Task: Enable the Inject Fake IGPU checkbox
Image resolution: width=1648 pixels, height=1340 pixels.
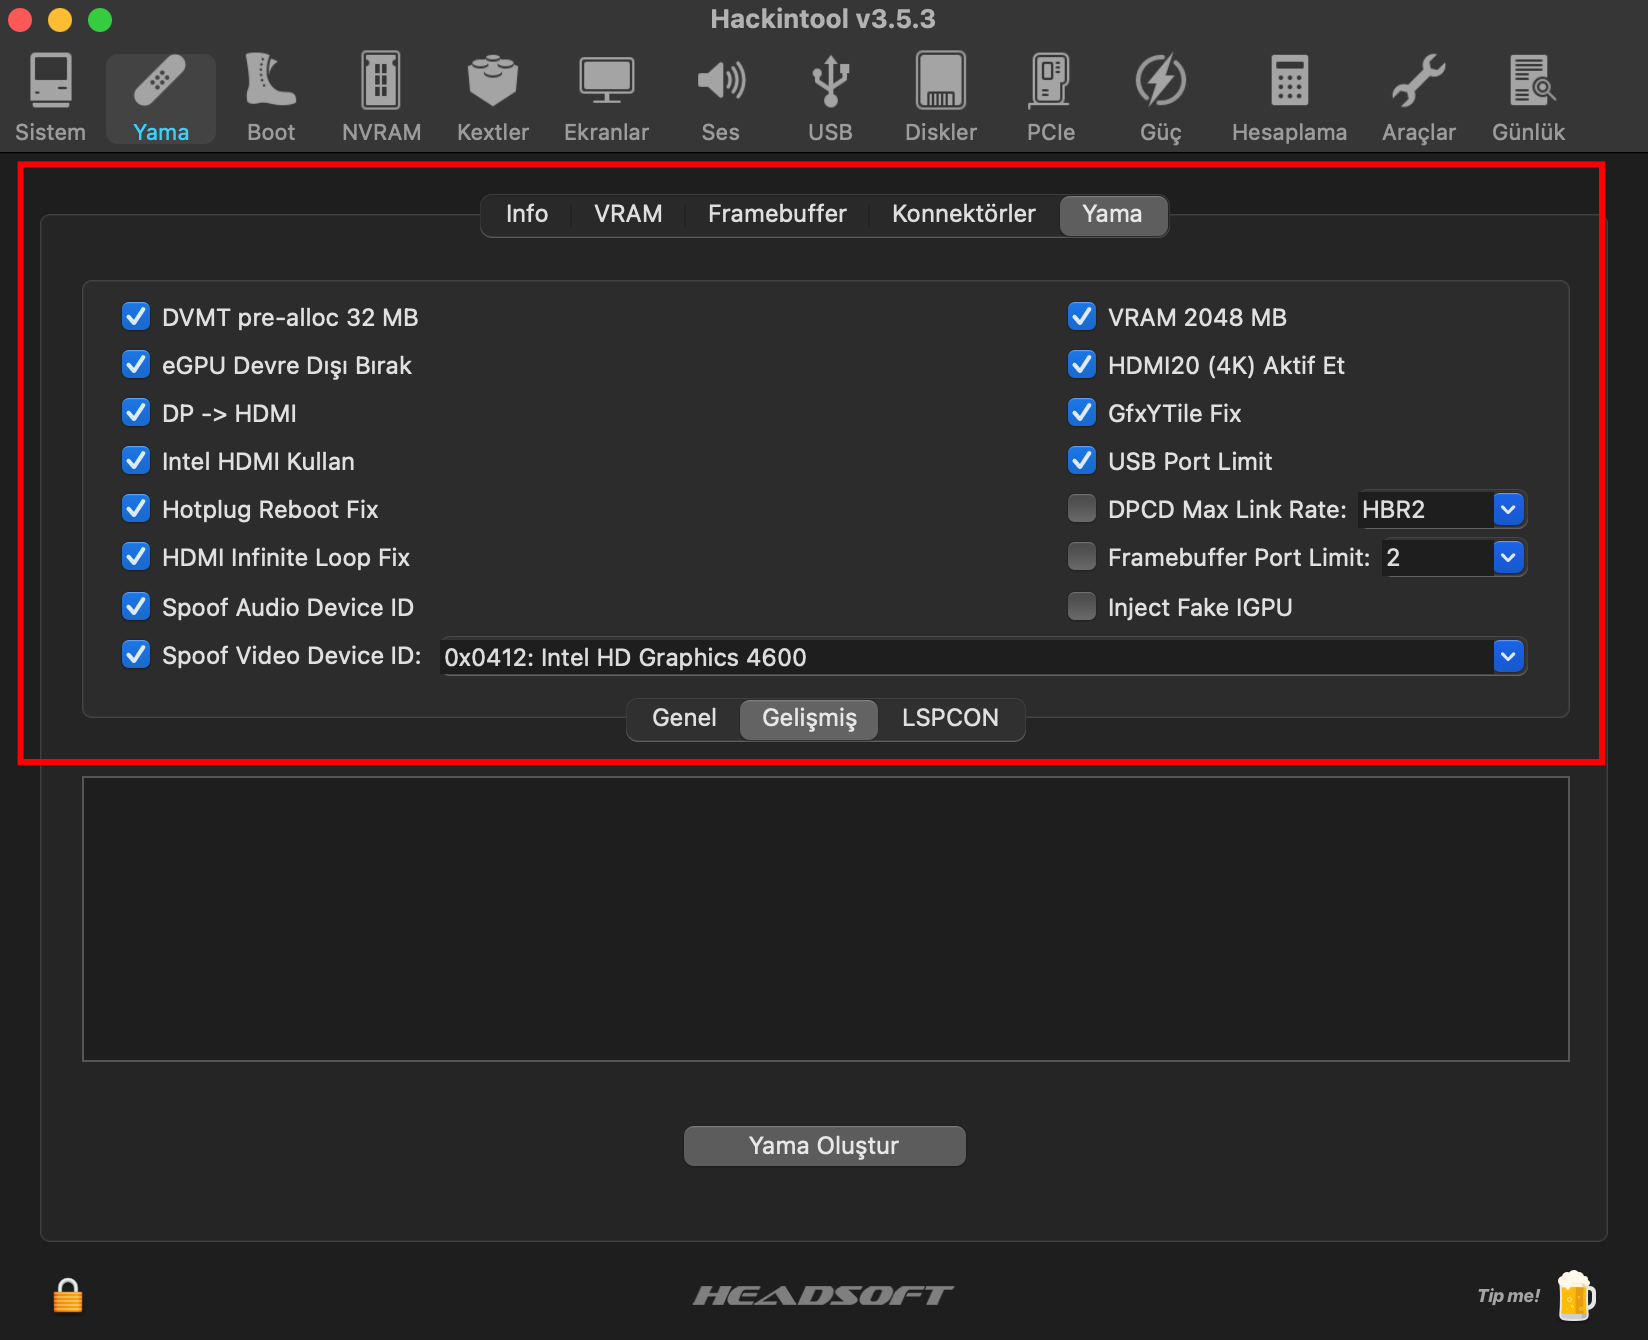Action: 1082,607
